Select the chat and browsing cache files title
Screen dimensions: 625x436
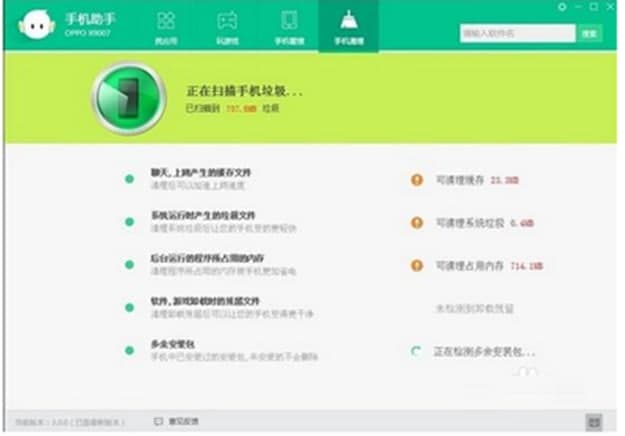(201, 173)
